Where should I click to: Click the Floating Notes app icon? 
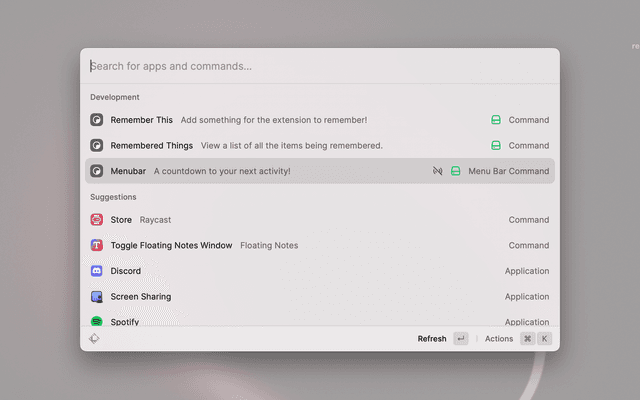tap(97, 245)
